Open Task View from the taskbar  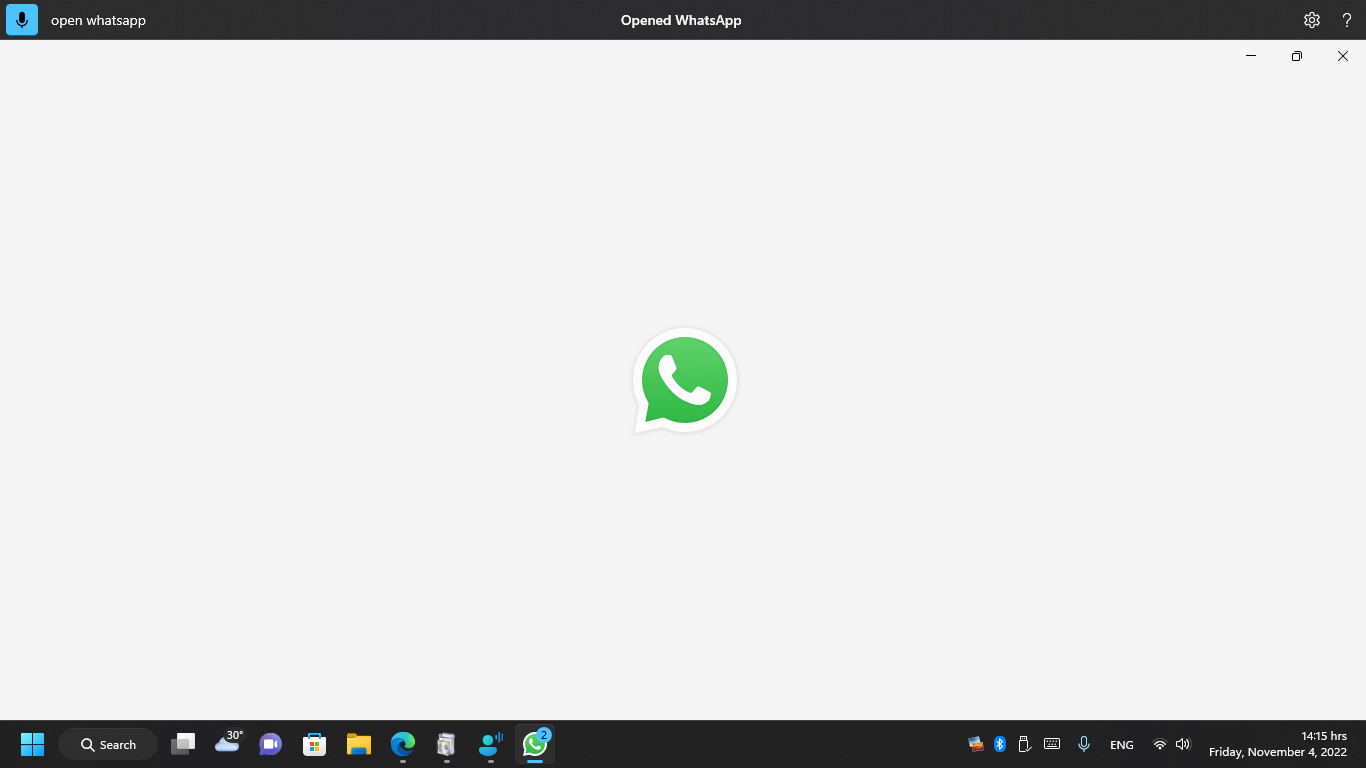pyautogui.click(x=183, y=744)
